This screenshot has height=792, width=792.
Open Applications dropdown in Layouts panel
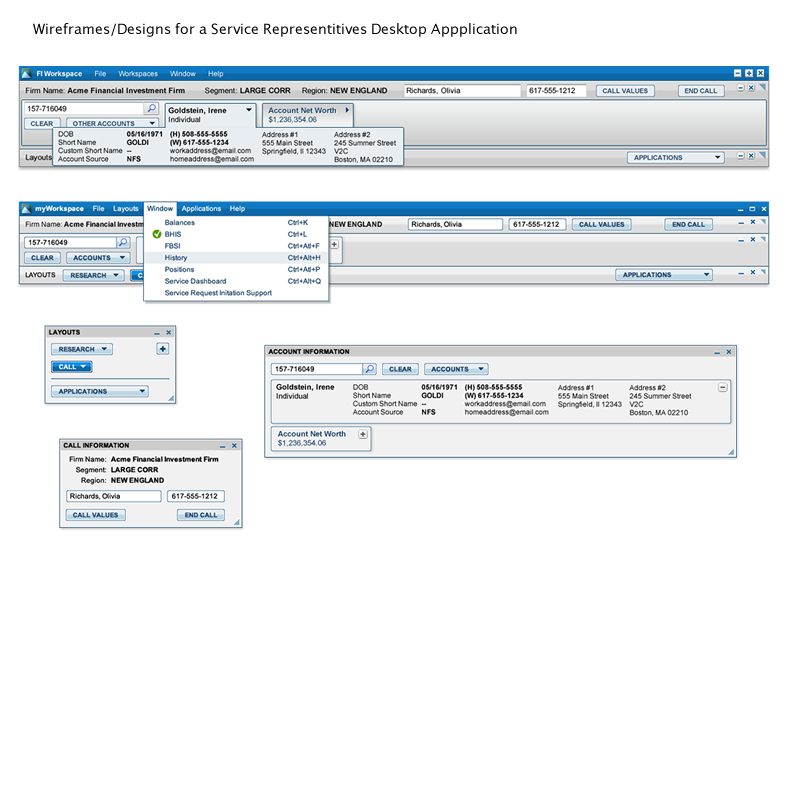point(99,391)
